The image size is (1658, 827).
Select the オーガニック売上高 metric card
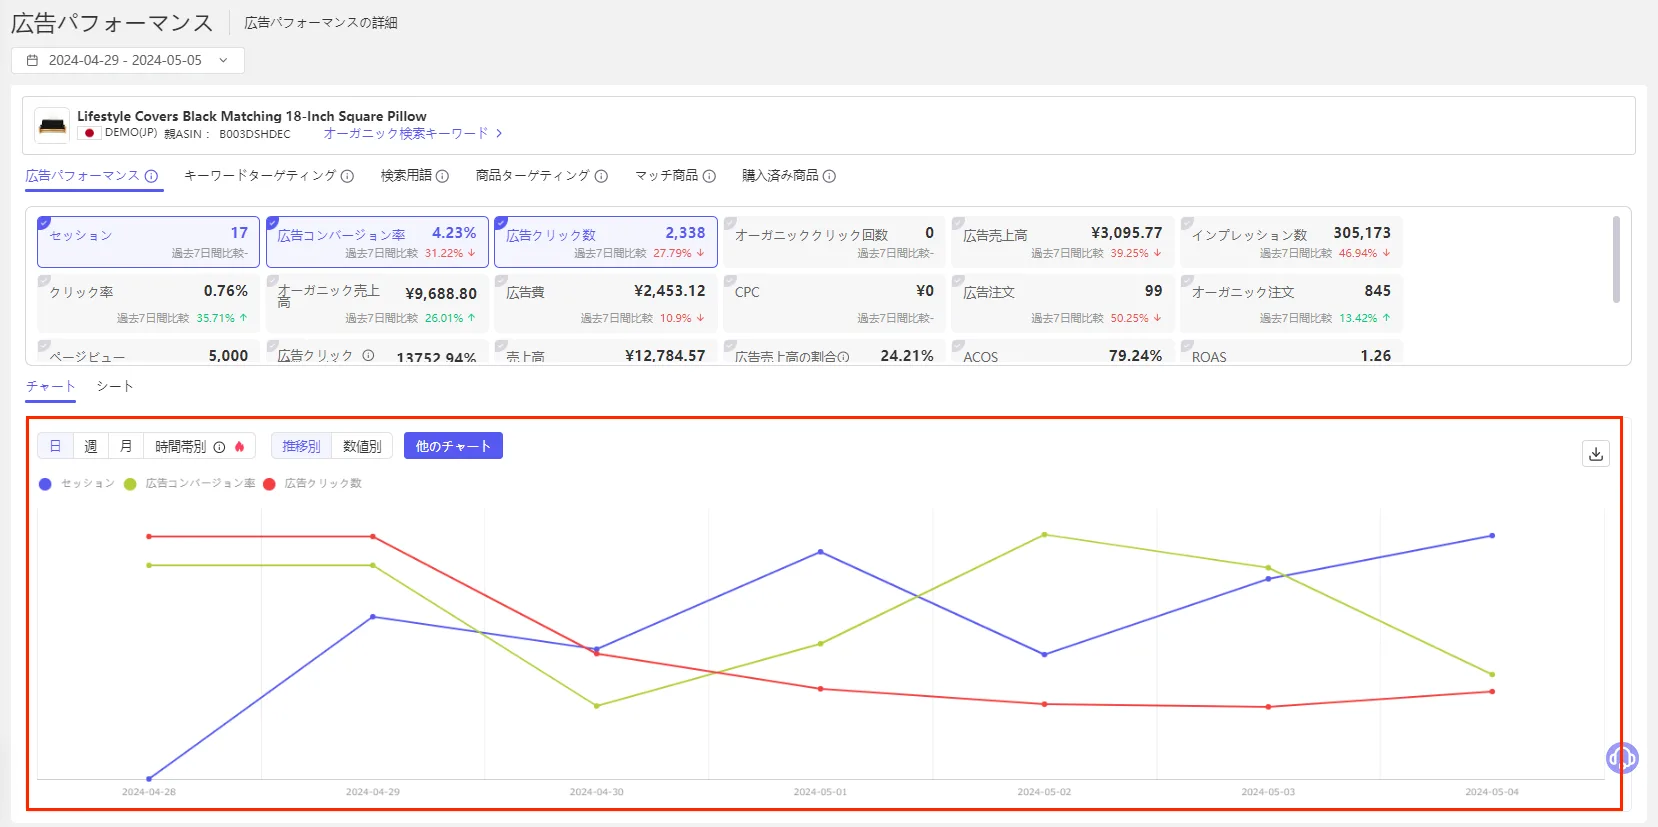tap(377, 303)
